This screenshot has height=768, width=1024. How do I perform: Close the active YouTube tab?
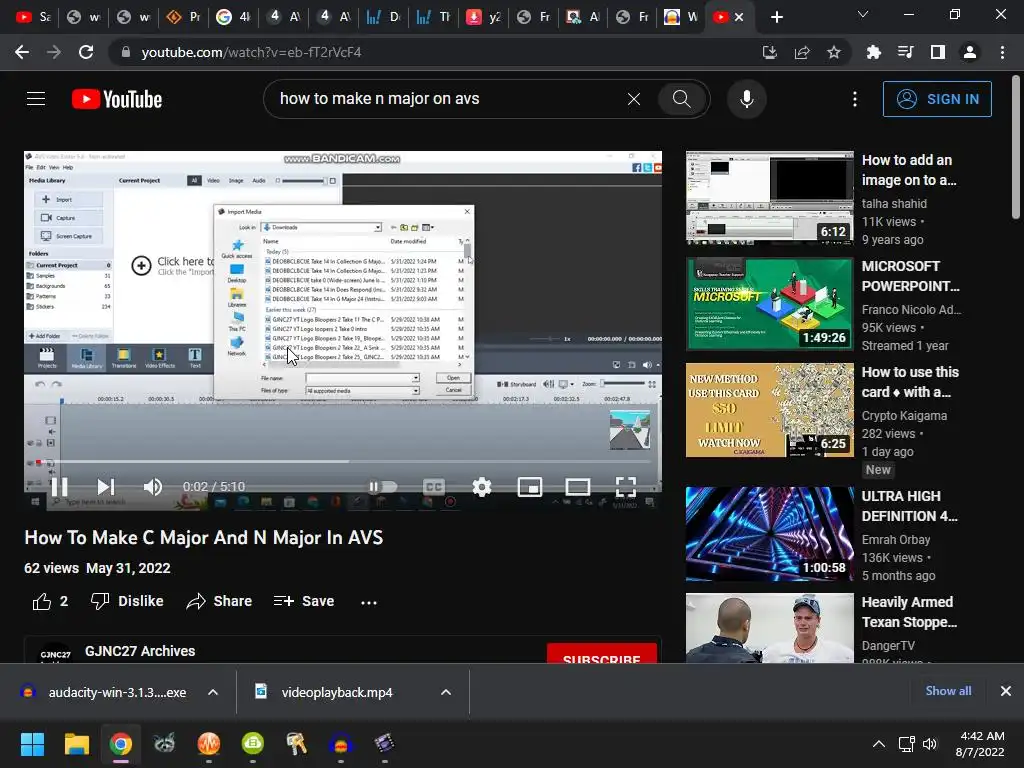click(x=739, y=18)
